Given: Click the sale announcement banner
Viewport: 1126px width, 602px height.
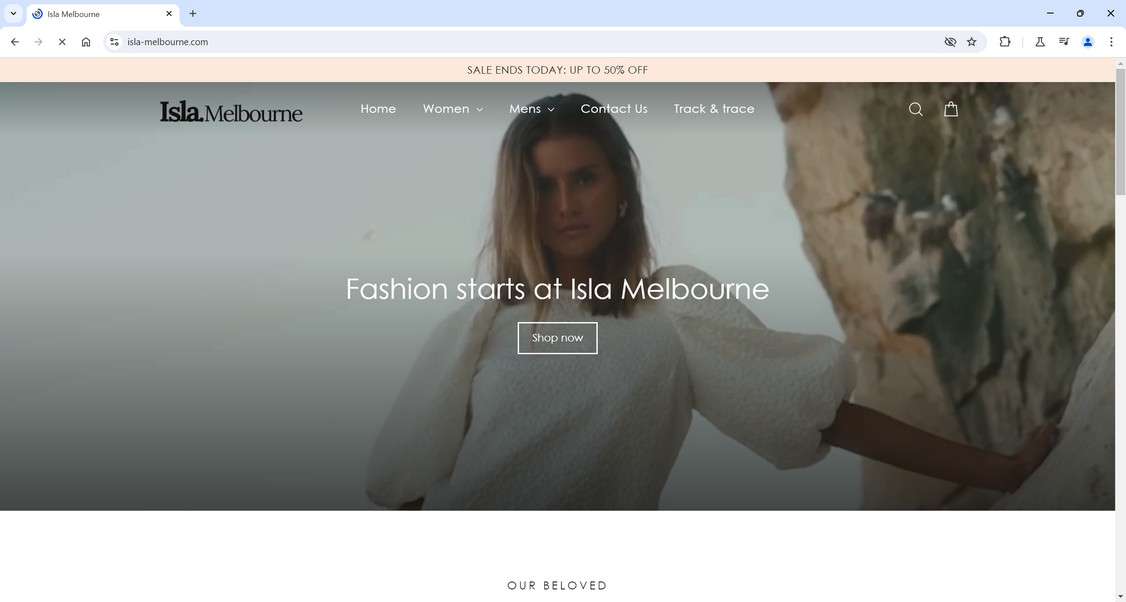Looking at the screenshot, I should point(557,70).
